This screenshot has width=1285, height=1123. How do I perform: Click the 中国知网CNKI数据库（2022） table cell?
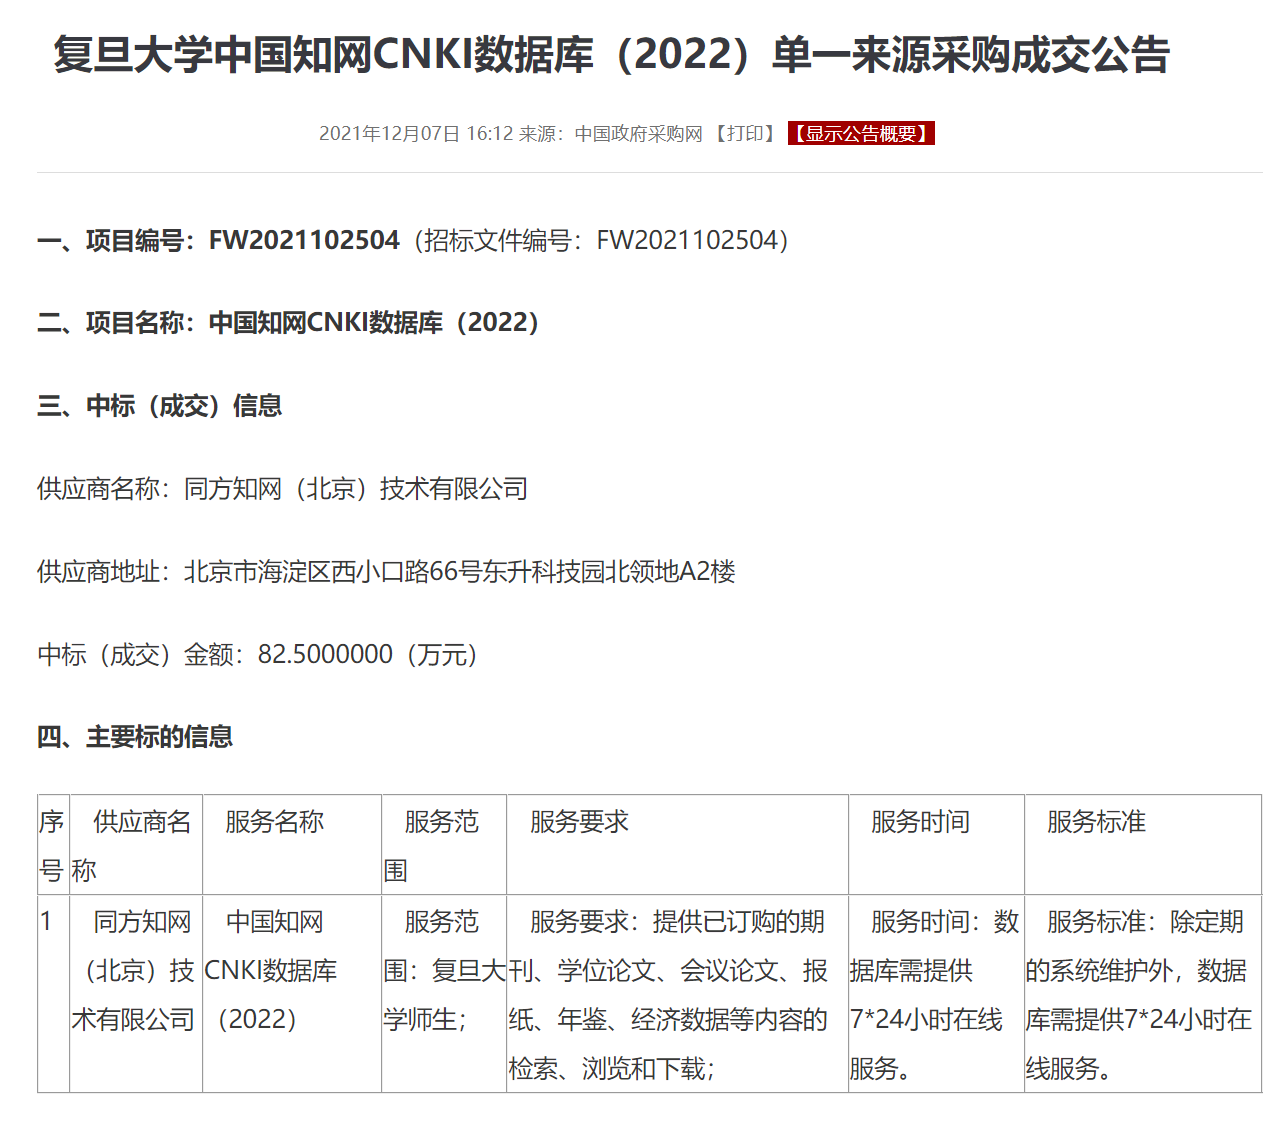pos(292,993)
